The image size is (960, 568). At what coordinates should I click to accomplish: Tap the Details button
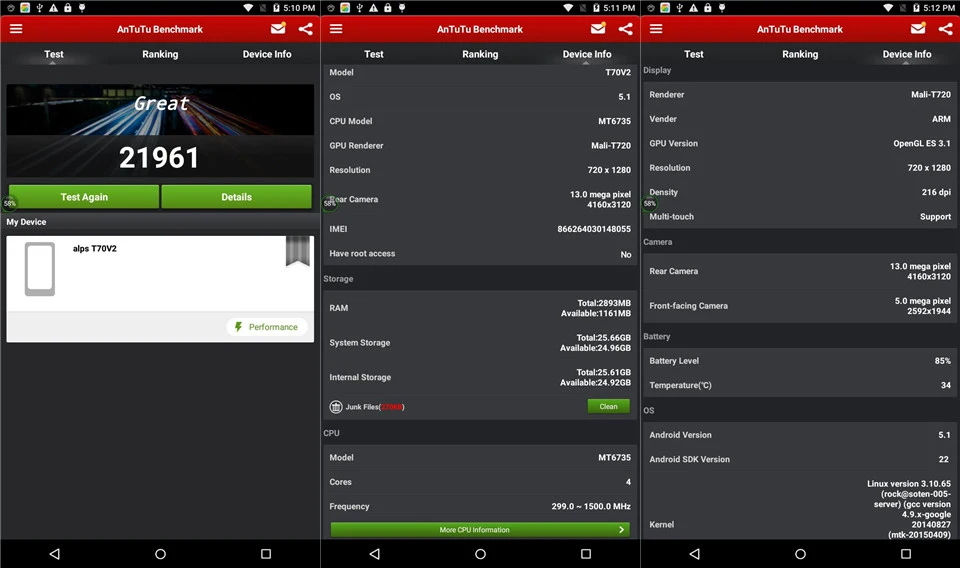(236, 197)
